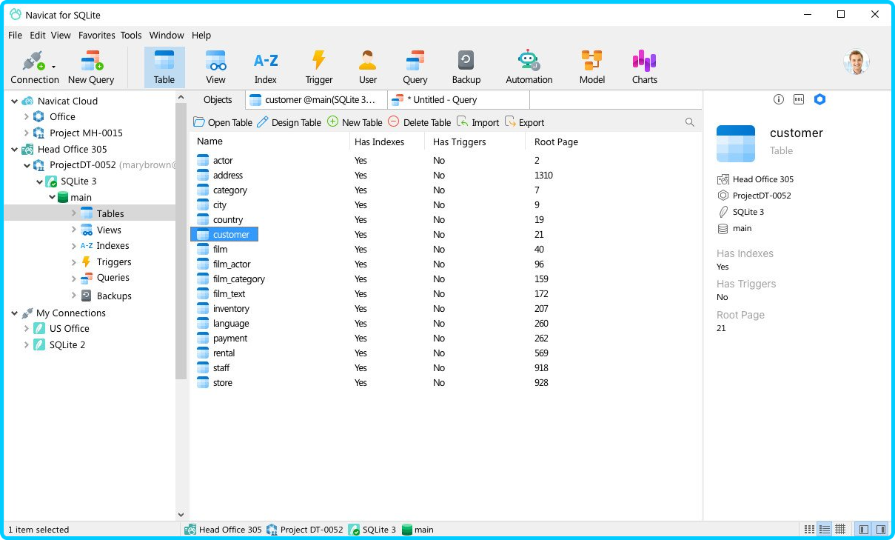Click the user profile avatar
Screen dimensions: 895x540
[x=856, y=62]
